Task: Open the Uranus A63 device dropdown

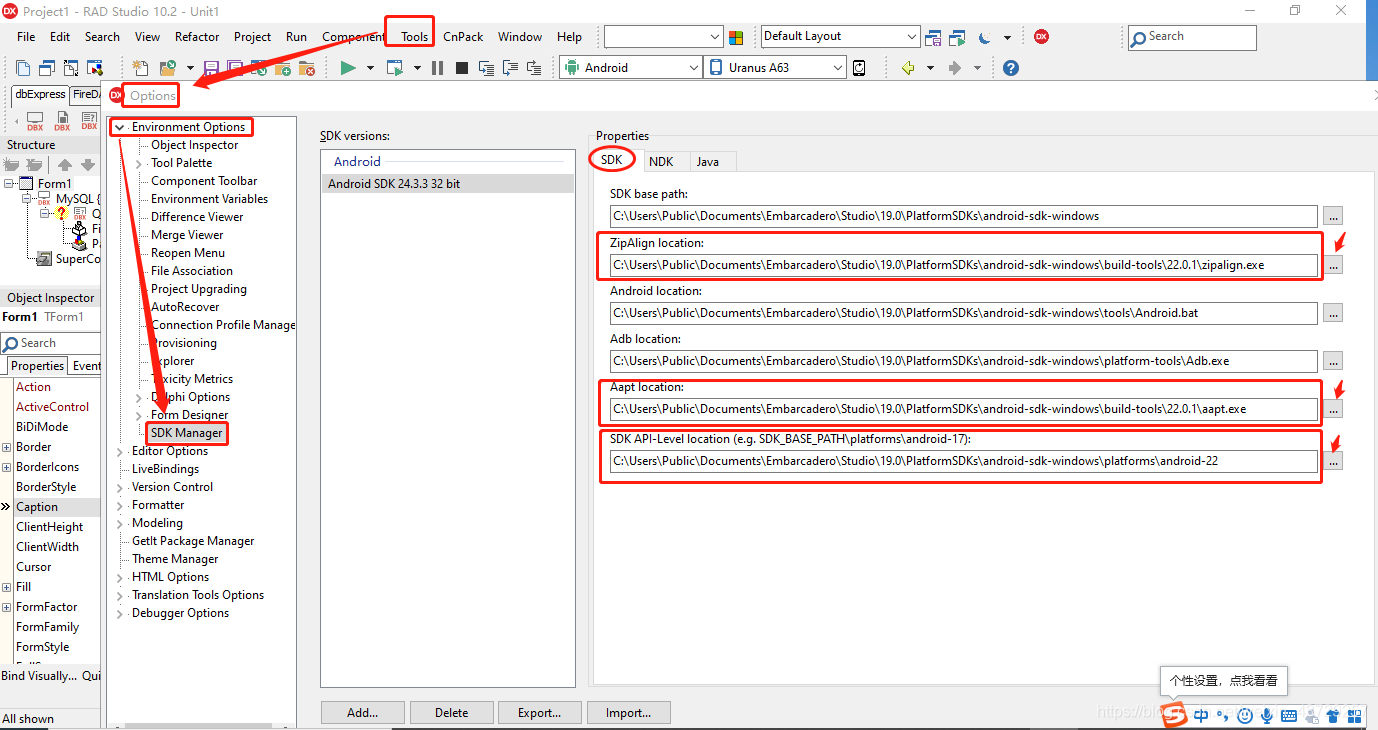Action: pos(838,68)
